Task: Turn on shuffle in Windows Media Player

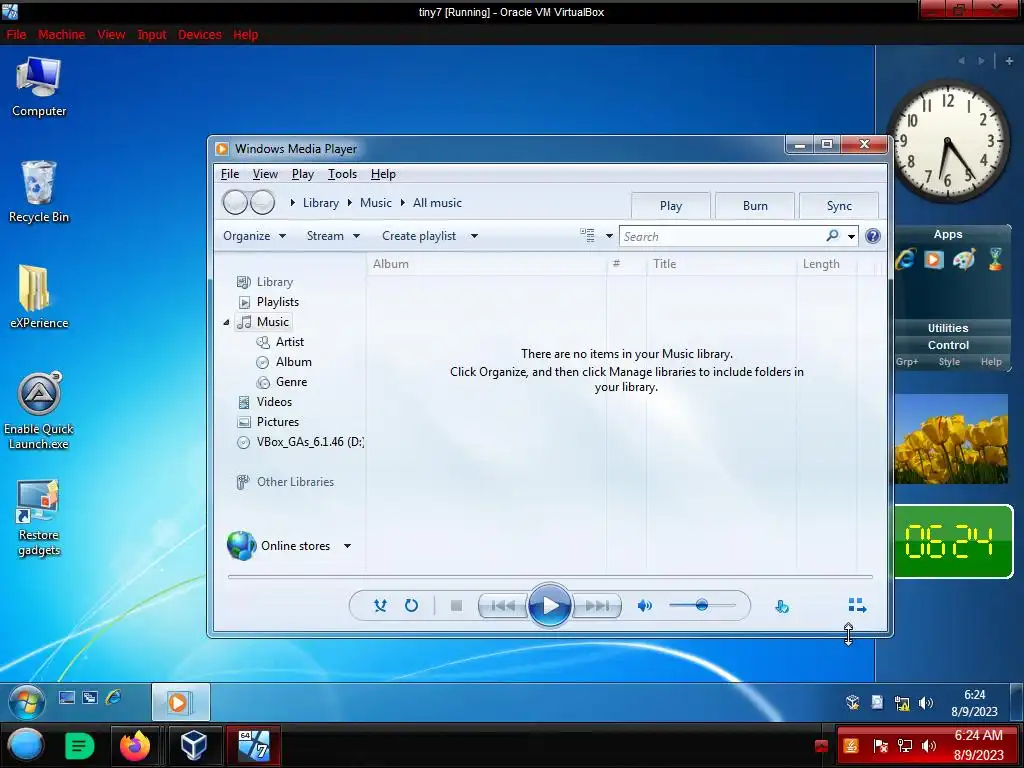Action: tap(380, 605)
